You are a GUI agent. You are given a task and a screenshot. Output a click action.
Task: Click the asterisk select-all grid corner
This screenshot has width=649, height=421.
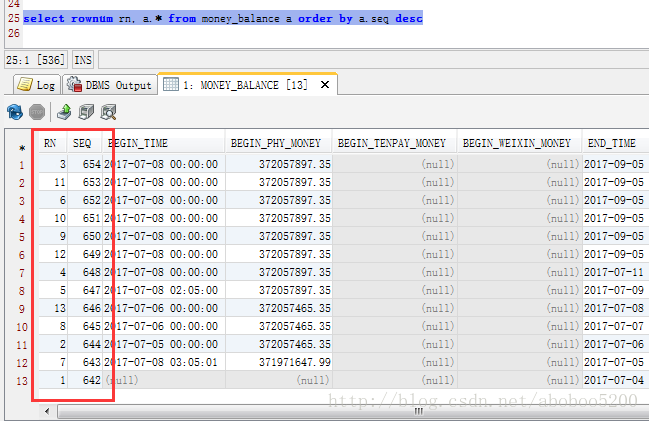tap(22, 147)
